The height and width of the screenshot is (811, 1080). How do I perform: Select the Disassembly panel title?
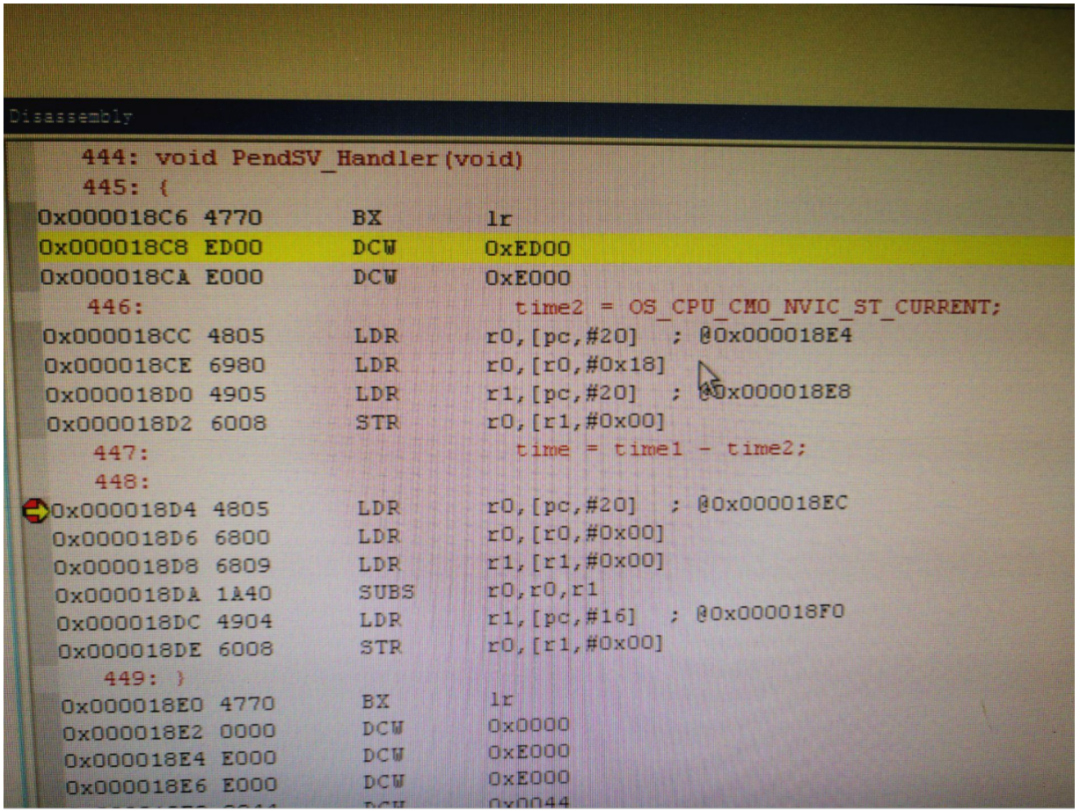[x=71, y=116]
